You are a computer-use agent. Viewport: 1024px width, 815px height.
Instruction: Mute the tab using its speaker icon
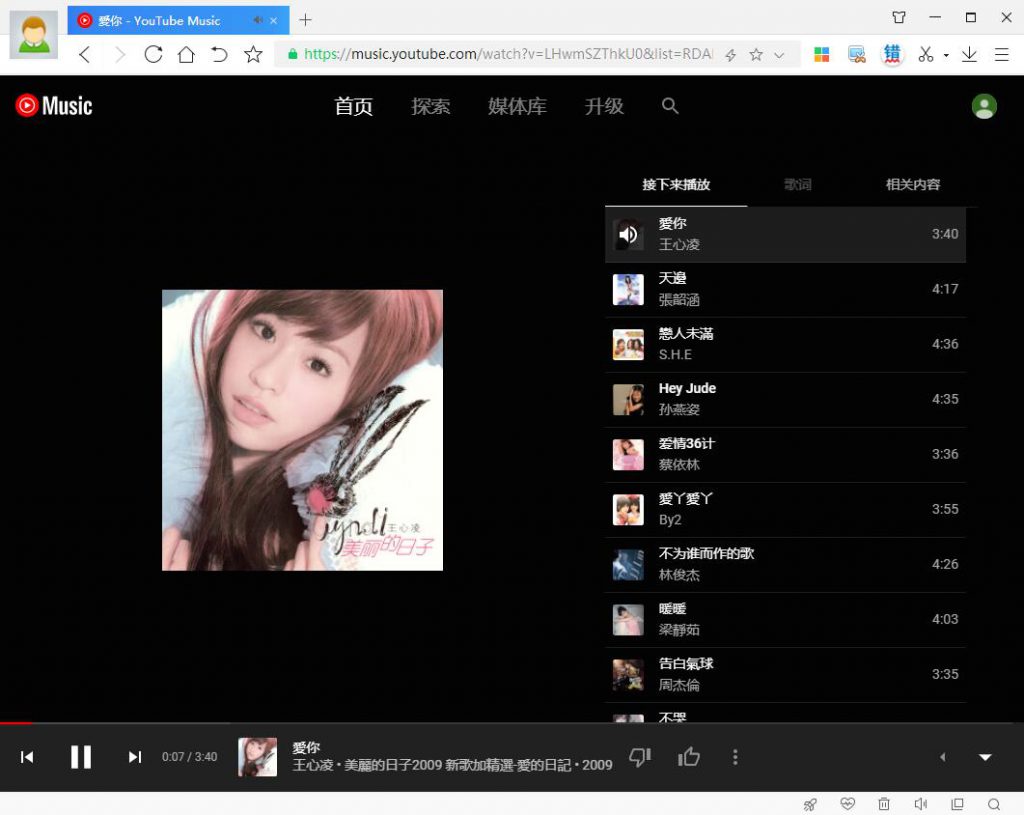click(x=258, y=20)
